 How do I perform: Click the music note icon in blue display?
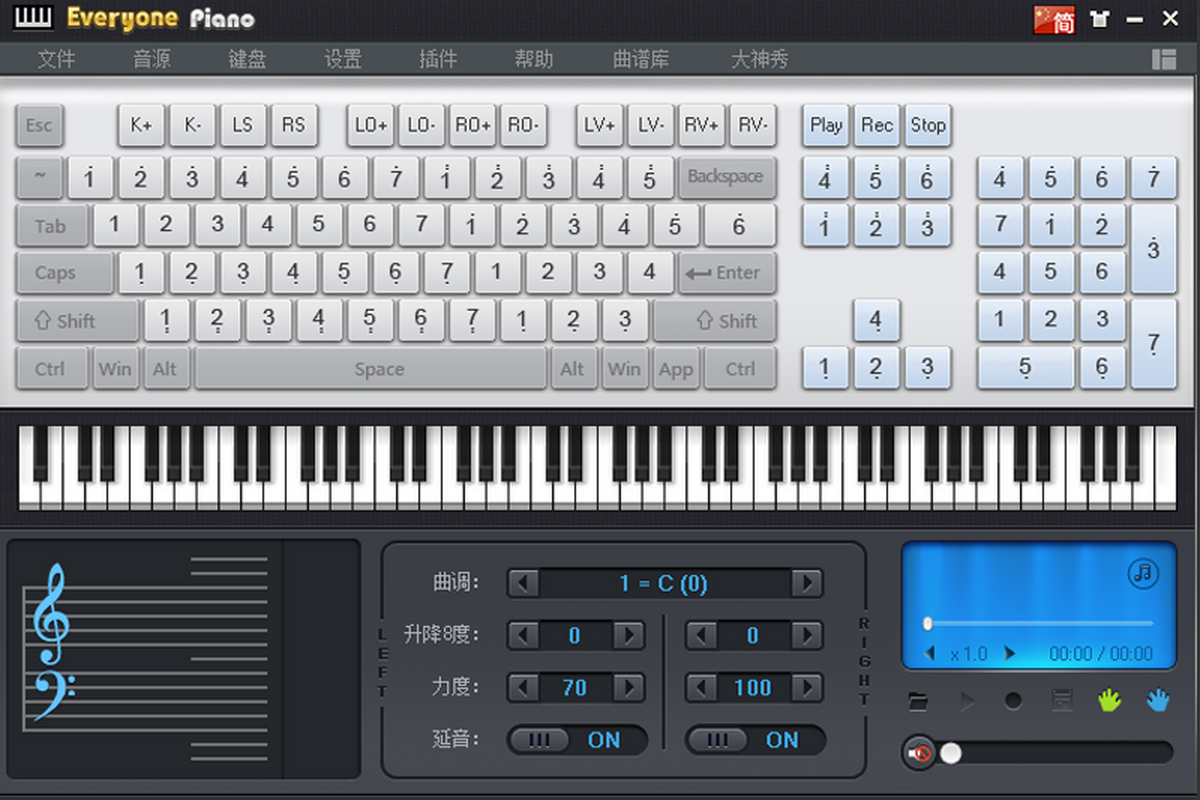[x=1142, y=573]
